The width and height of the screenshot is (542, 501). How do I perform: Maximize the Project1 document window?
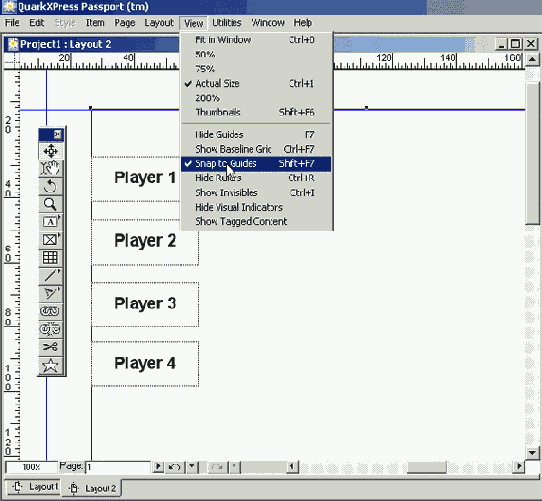tap(515, 44)
